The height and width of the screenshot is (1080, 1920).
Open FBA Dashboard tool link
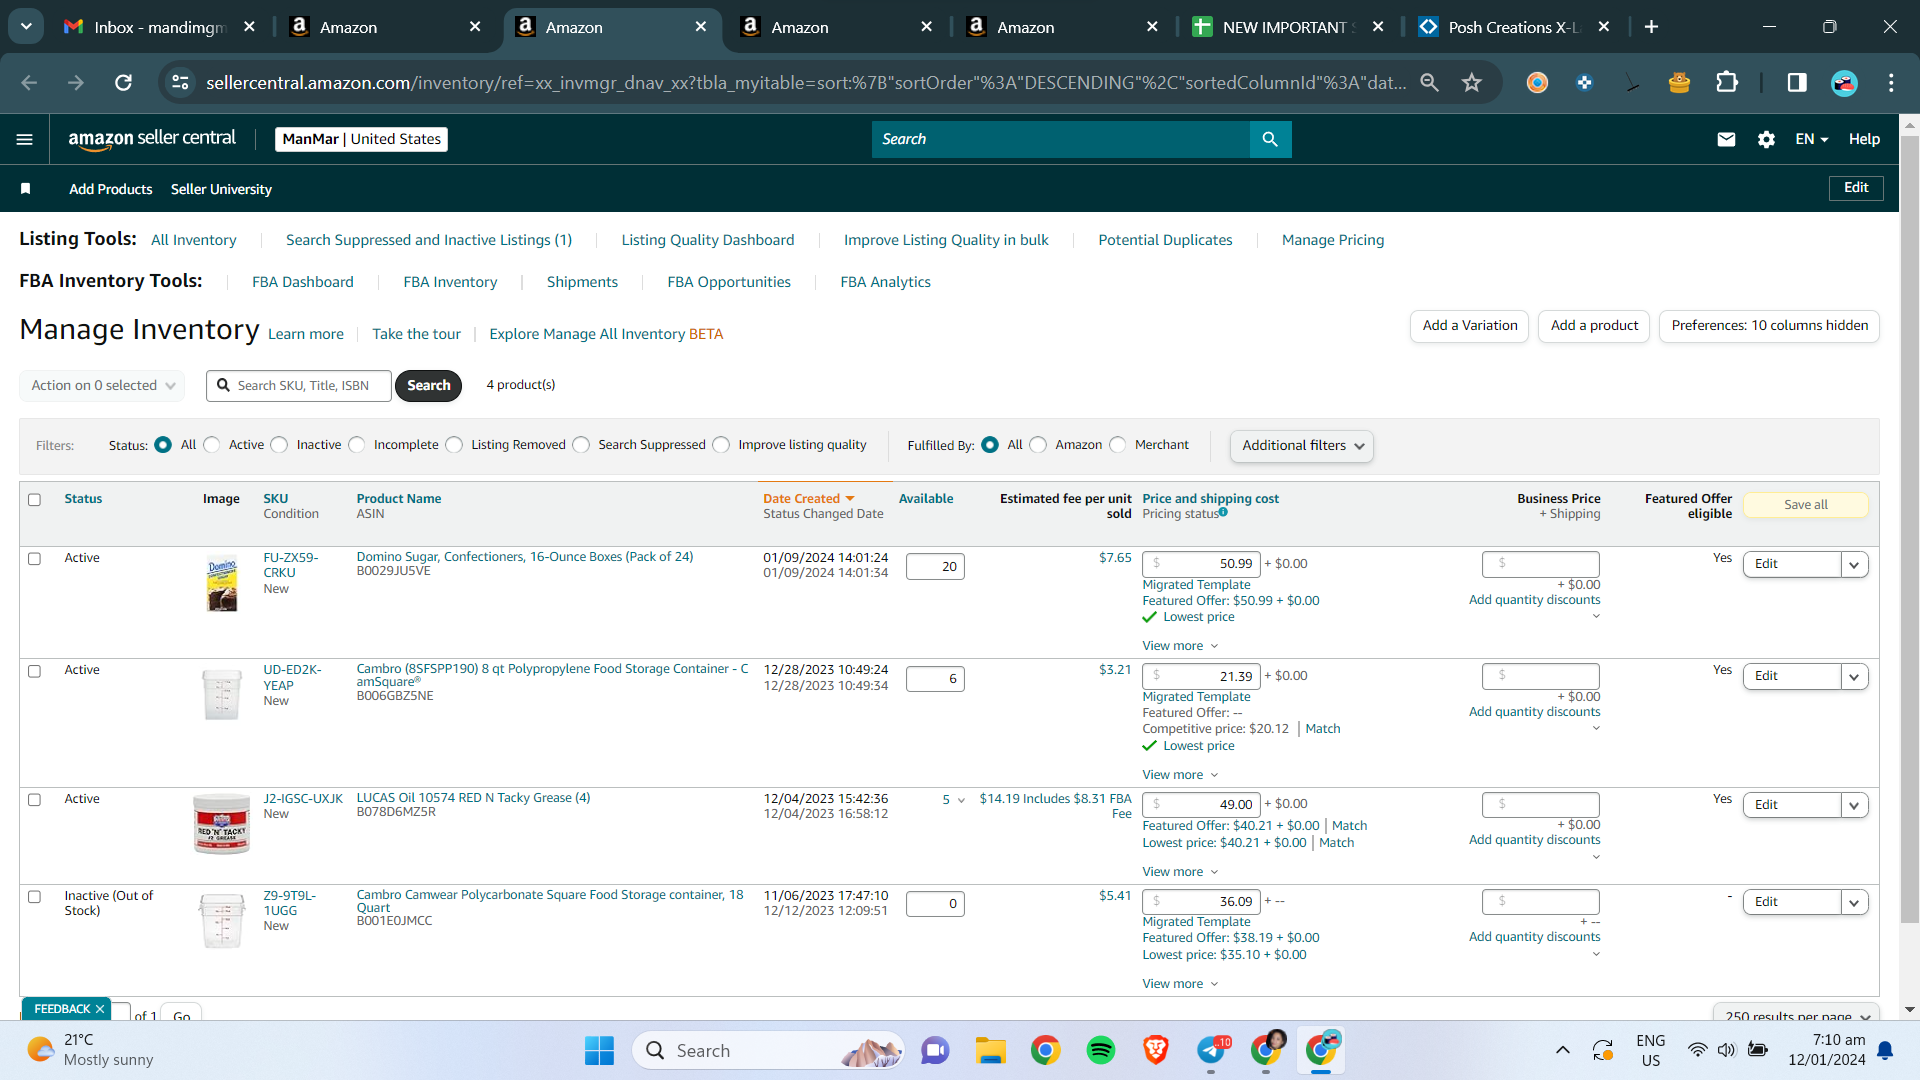tap(302, 282)
